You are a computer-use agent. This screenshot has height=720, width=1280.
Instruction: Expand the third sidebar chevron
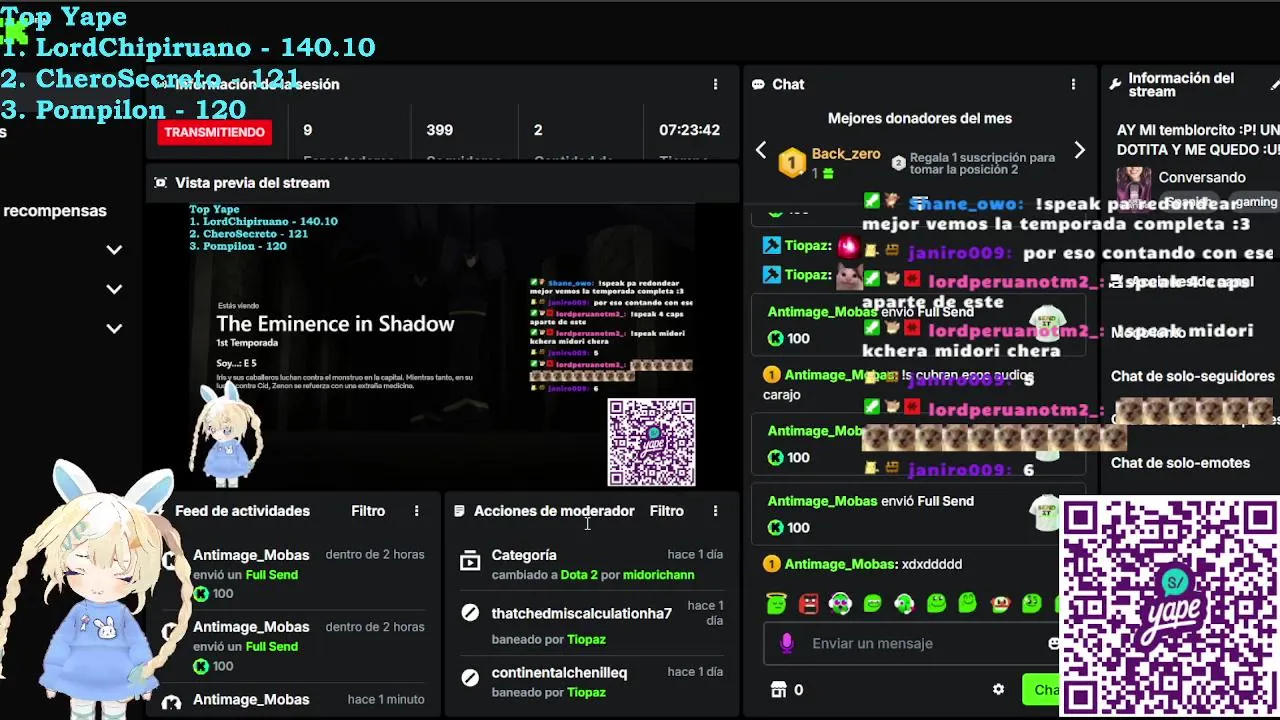(114, 328)
